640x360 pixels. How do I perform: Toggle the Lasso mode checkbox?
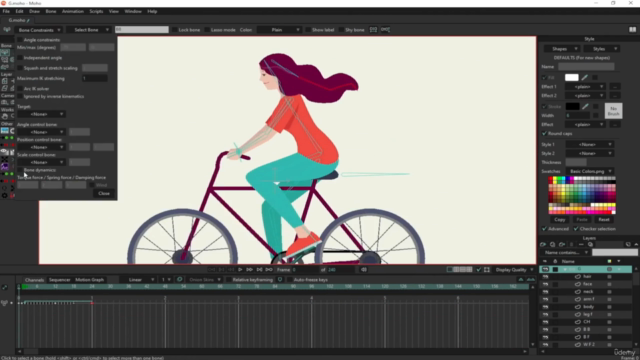[x=207, y=30]
